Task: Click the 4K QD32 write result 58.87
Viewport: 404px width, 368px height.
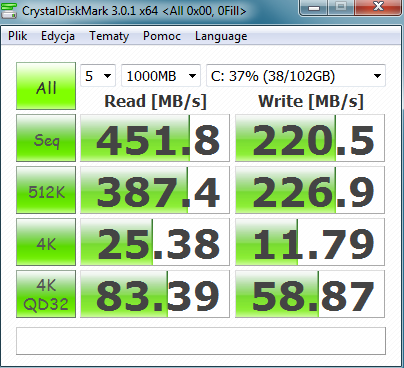Action: click(310, 294)
